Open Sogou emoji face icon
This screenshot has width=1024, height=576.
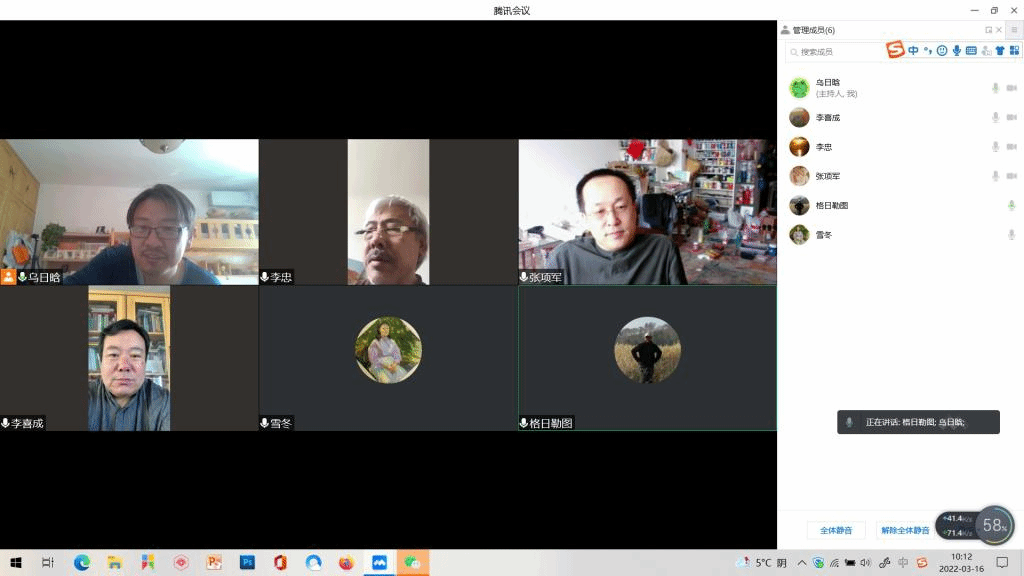(942, 51)
